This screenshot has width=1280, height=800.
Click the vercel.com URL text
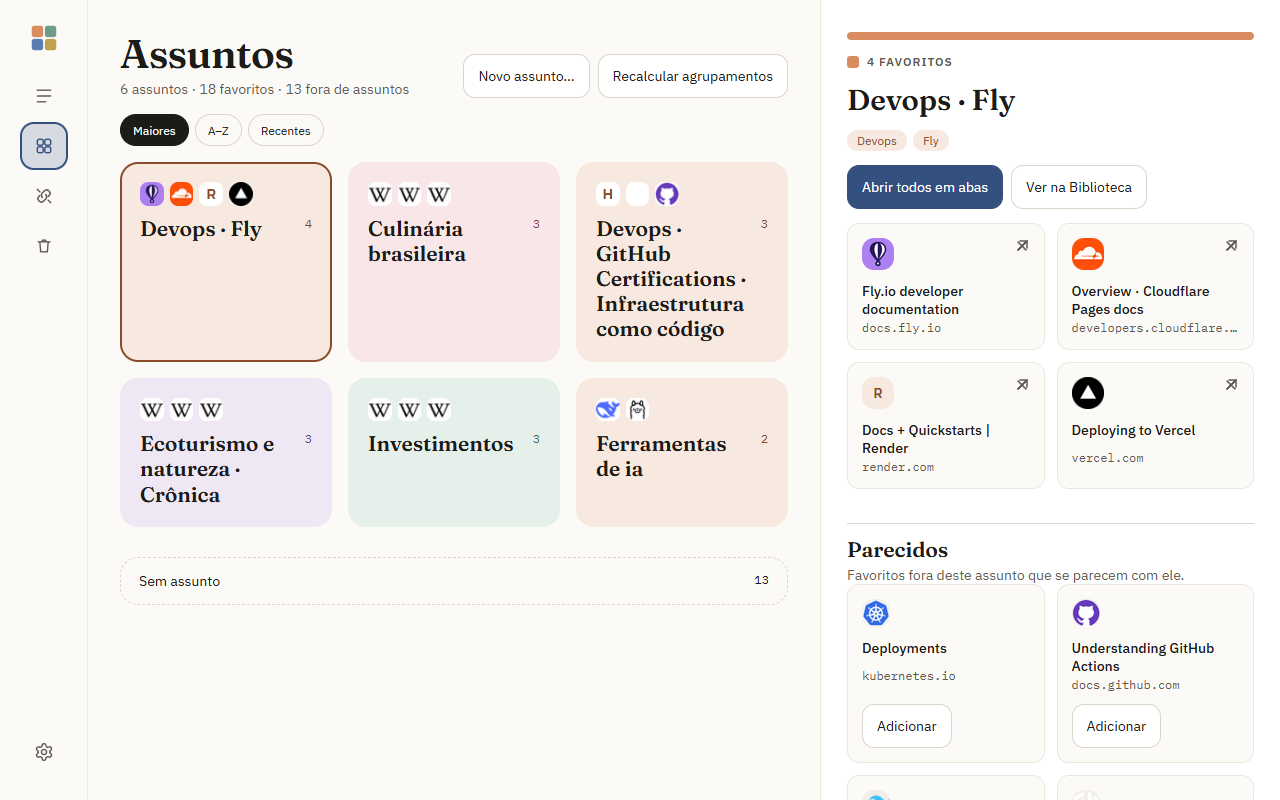tap(1108, 458)
